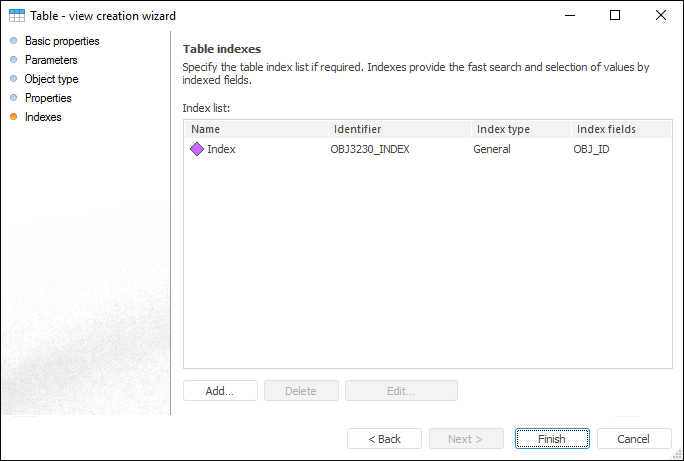The image size is (684, 461).
Task: Go to the Object type step
Action: (51, 79)
